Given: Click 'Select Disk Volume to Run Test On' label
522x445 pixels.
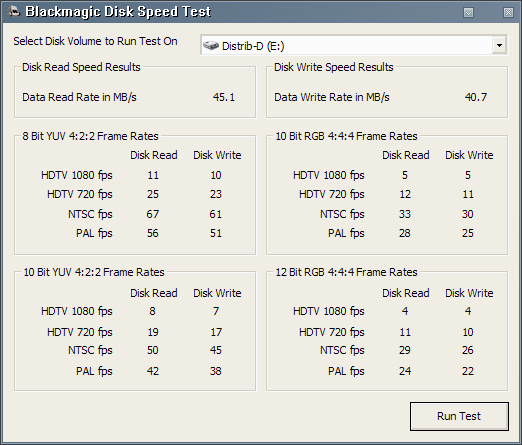Looking at the screenshot, I should click(x=95, y=41).
